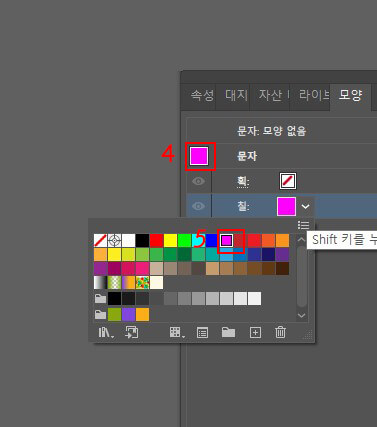Pick the pure blue swatch in first row
The height and width of the screenshot is (427, 377).
[x=212, y=240]
